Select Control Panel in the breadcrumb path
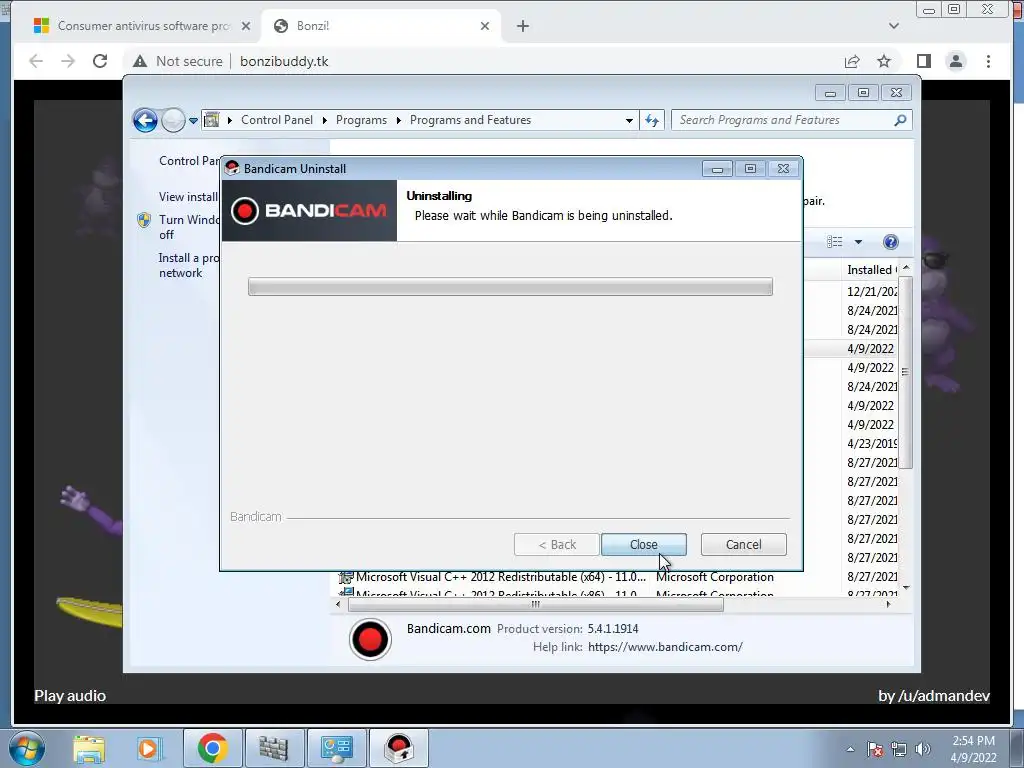The height and width of the screenshot is (768, 1024). (x=277, y=120)
